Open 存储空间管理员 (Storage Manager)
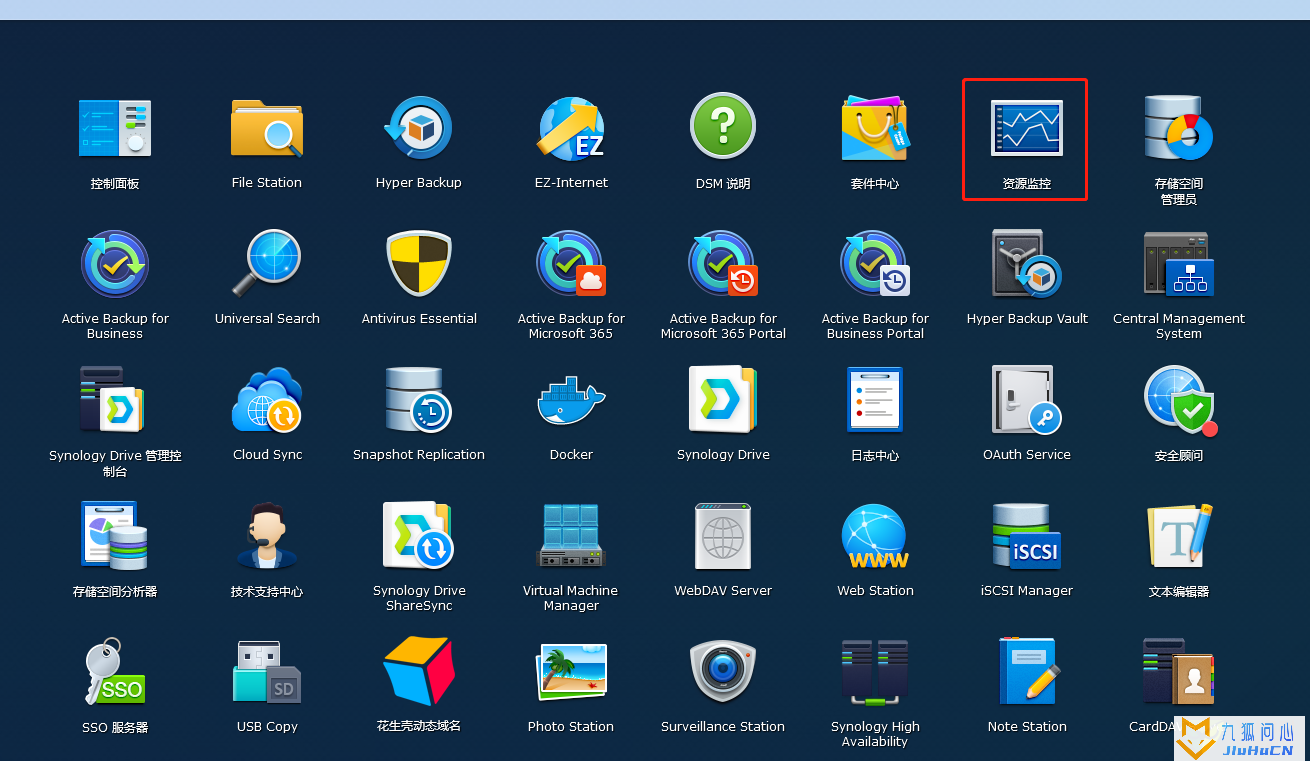The image size is (1310, 761). 1179,127
